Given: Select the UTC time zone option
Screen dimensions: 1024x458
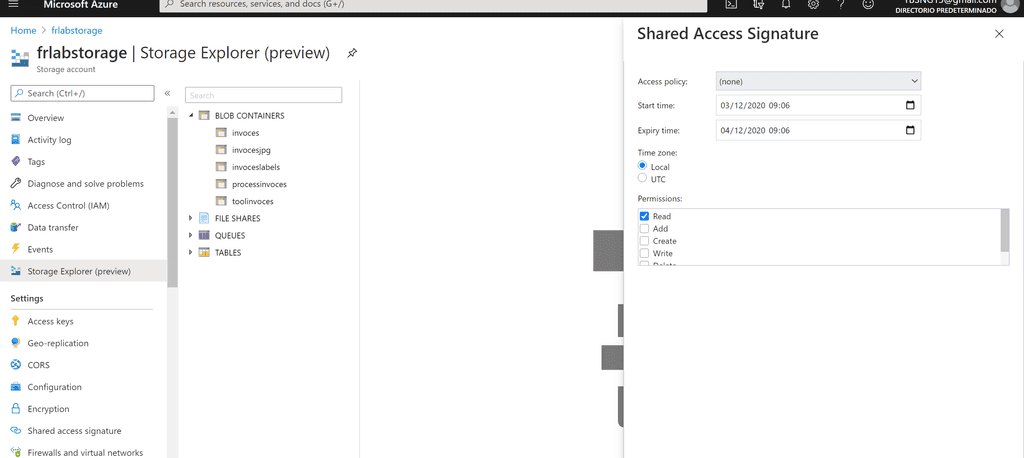Looking at the screenshot, I should click(643, 178).
